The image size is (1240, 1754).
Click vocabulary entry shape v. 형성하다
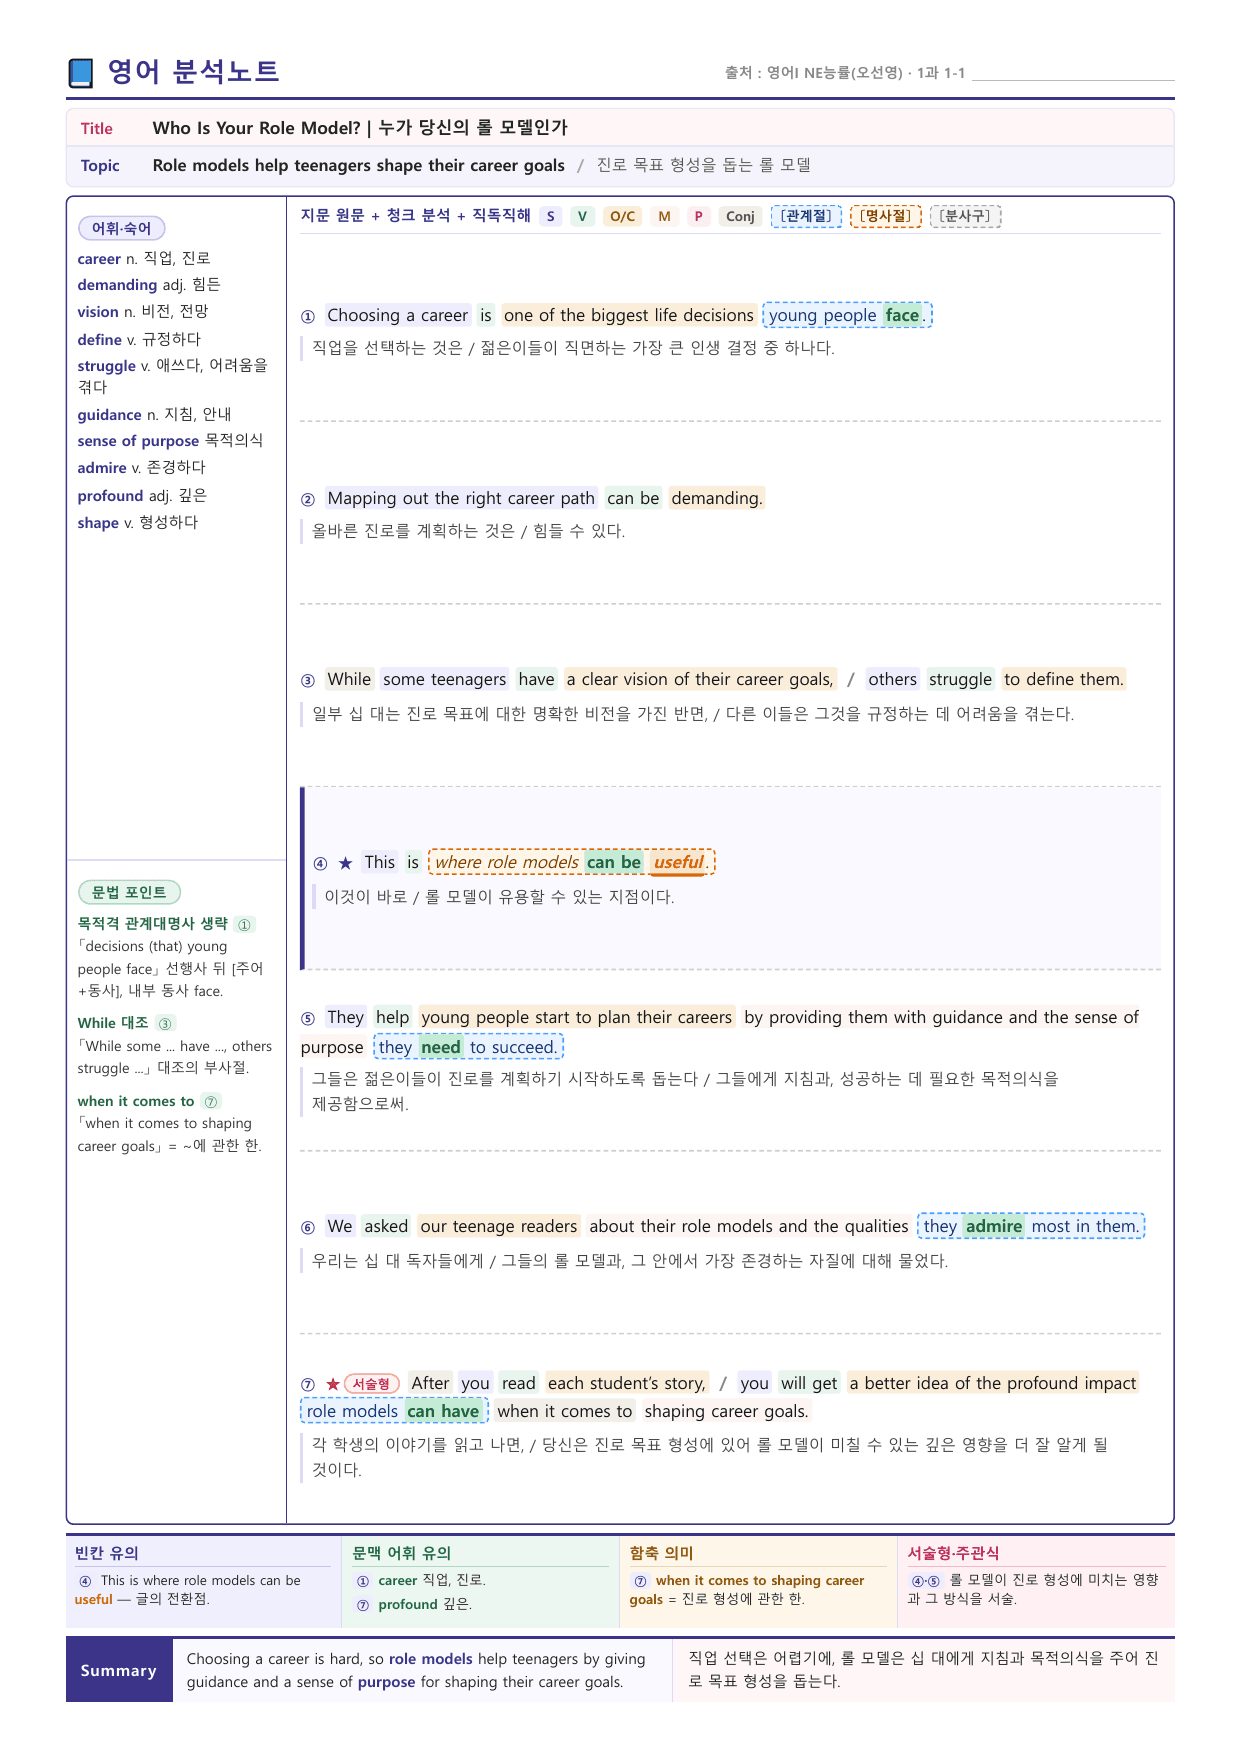pyautogui.click(x=138, y=523)
